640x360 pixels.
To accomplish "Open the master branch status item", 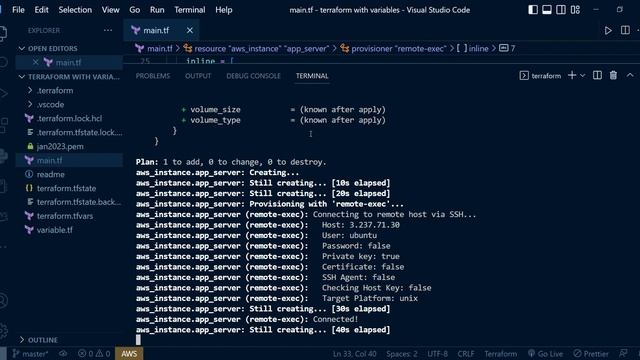I will click(31, 354).
